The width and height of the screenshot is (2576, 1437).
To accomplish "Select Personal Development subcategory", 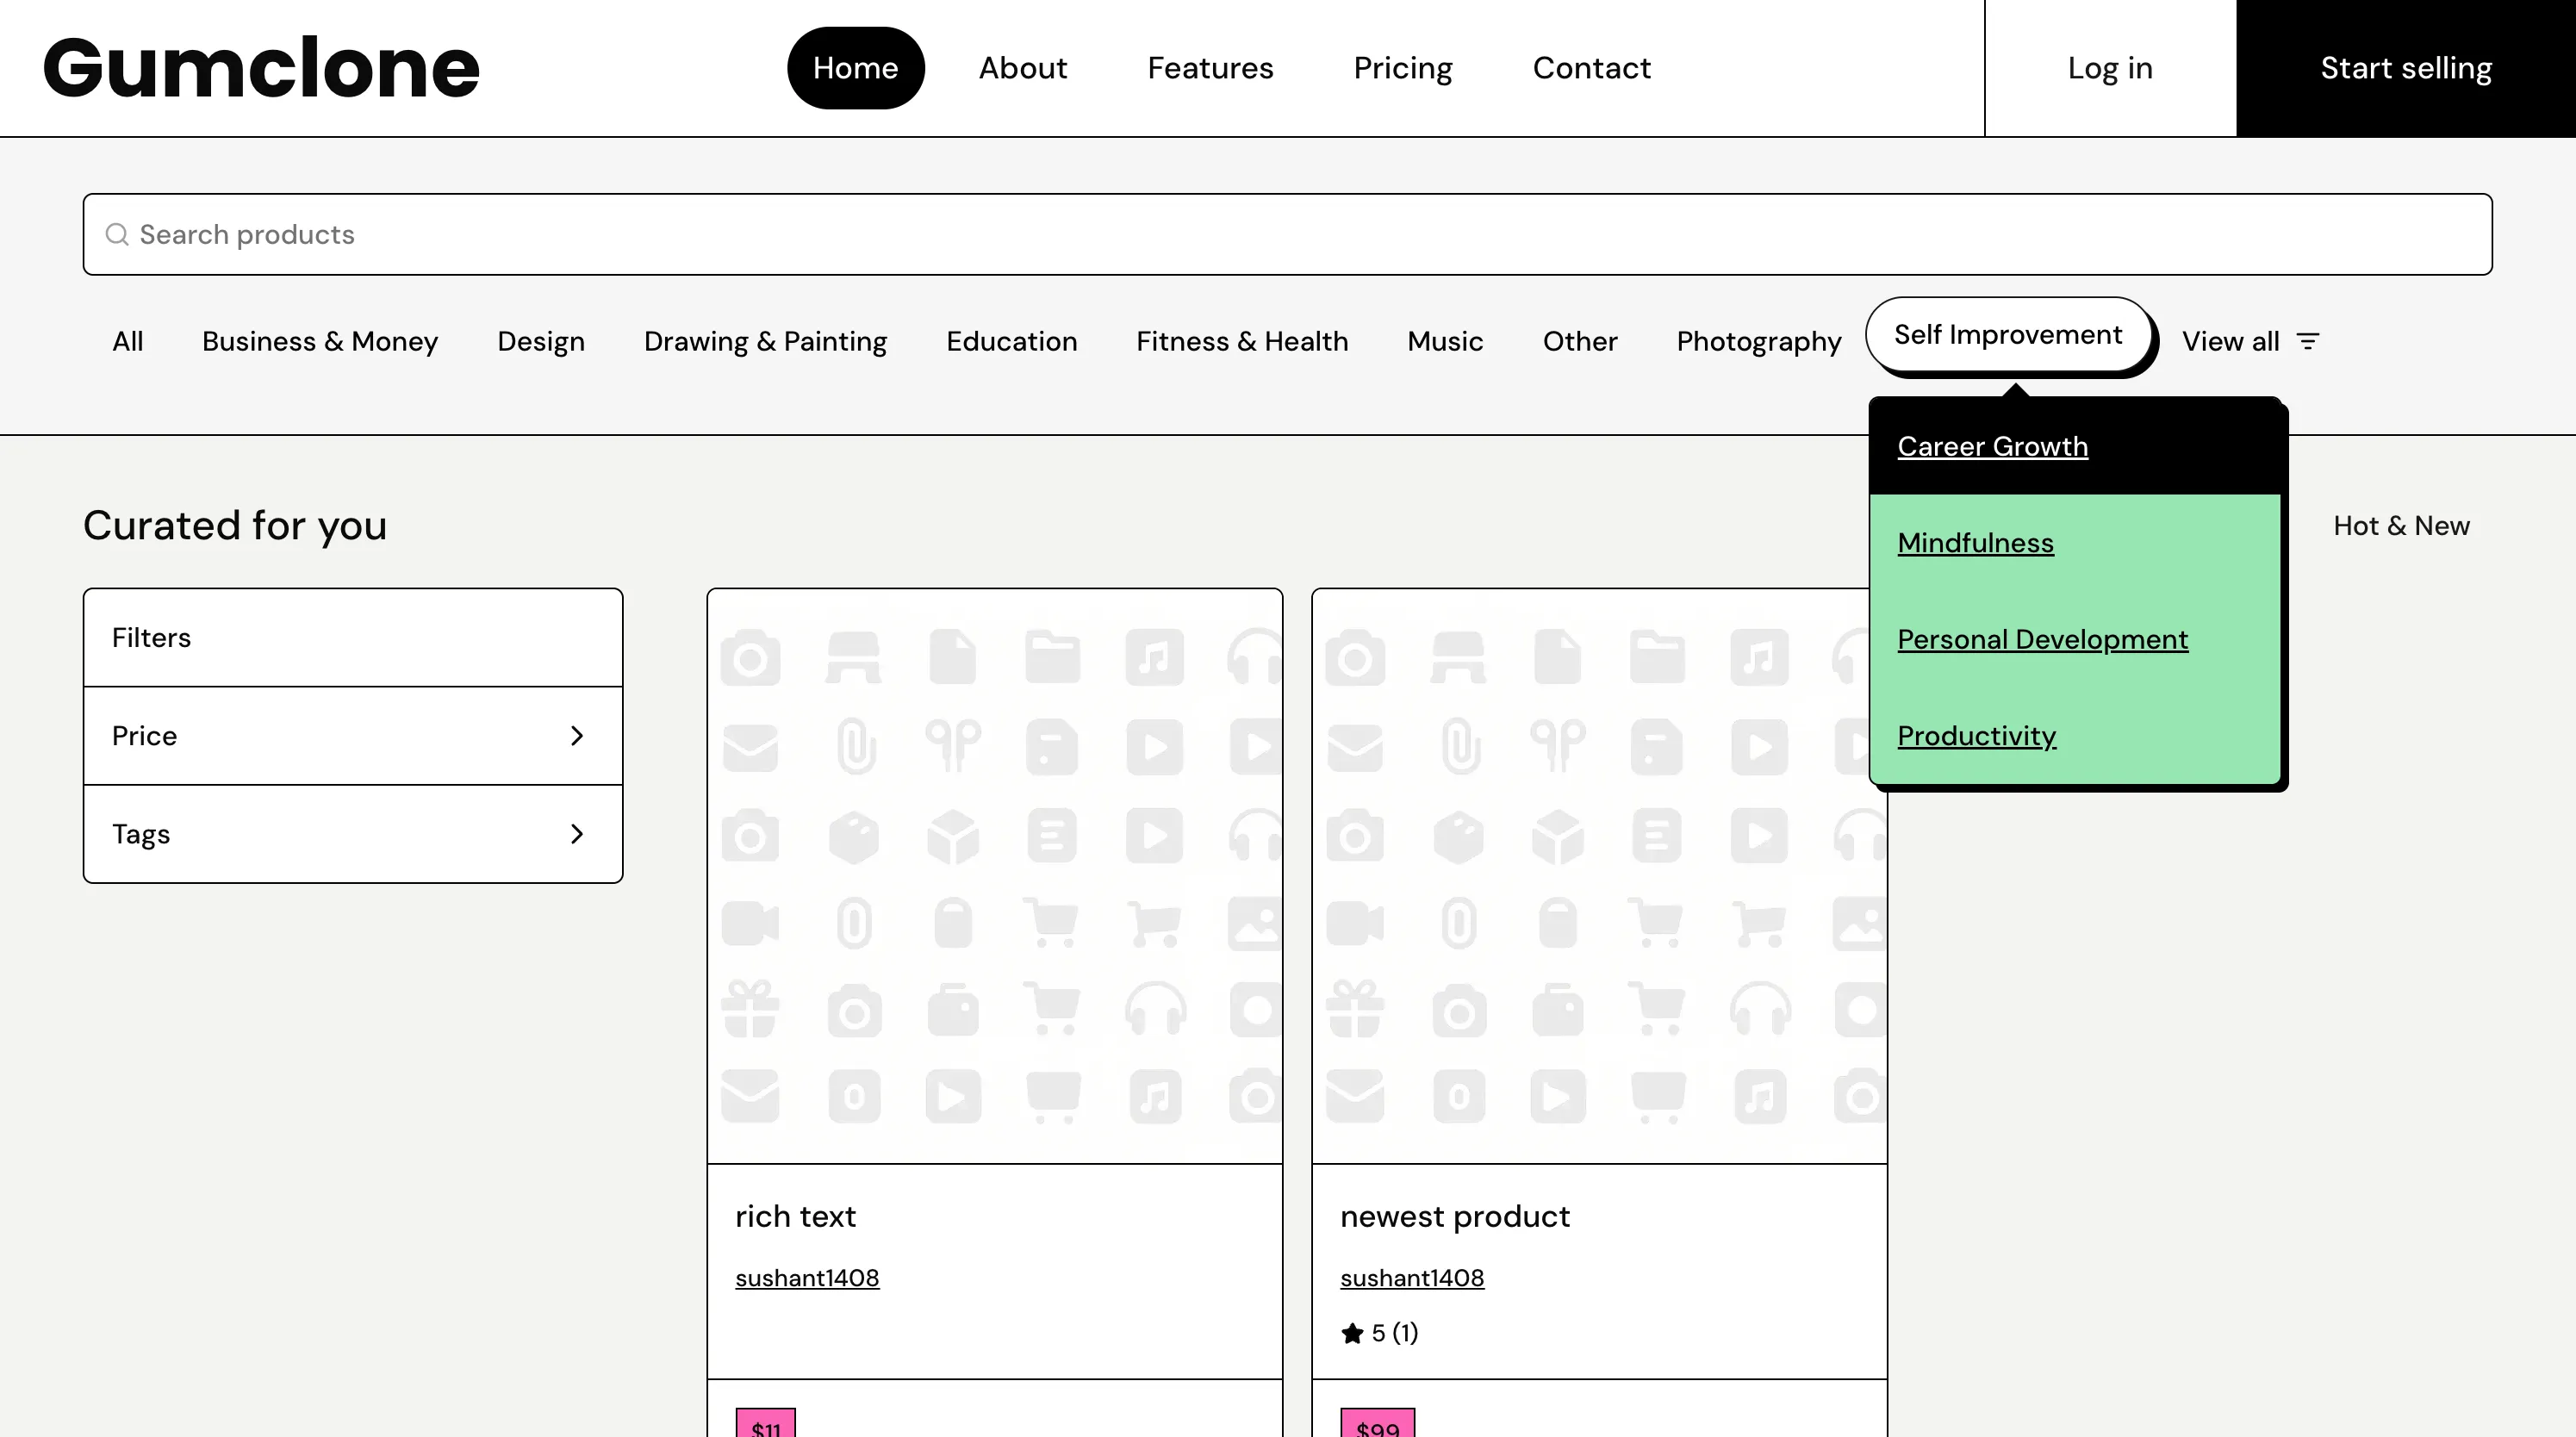I will (x=2042, y=639).
